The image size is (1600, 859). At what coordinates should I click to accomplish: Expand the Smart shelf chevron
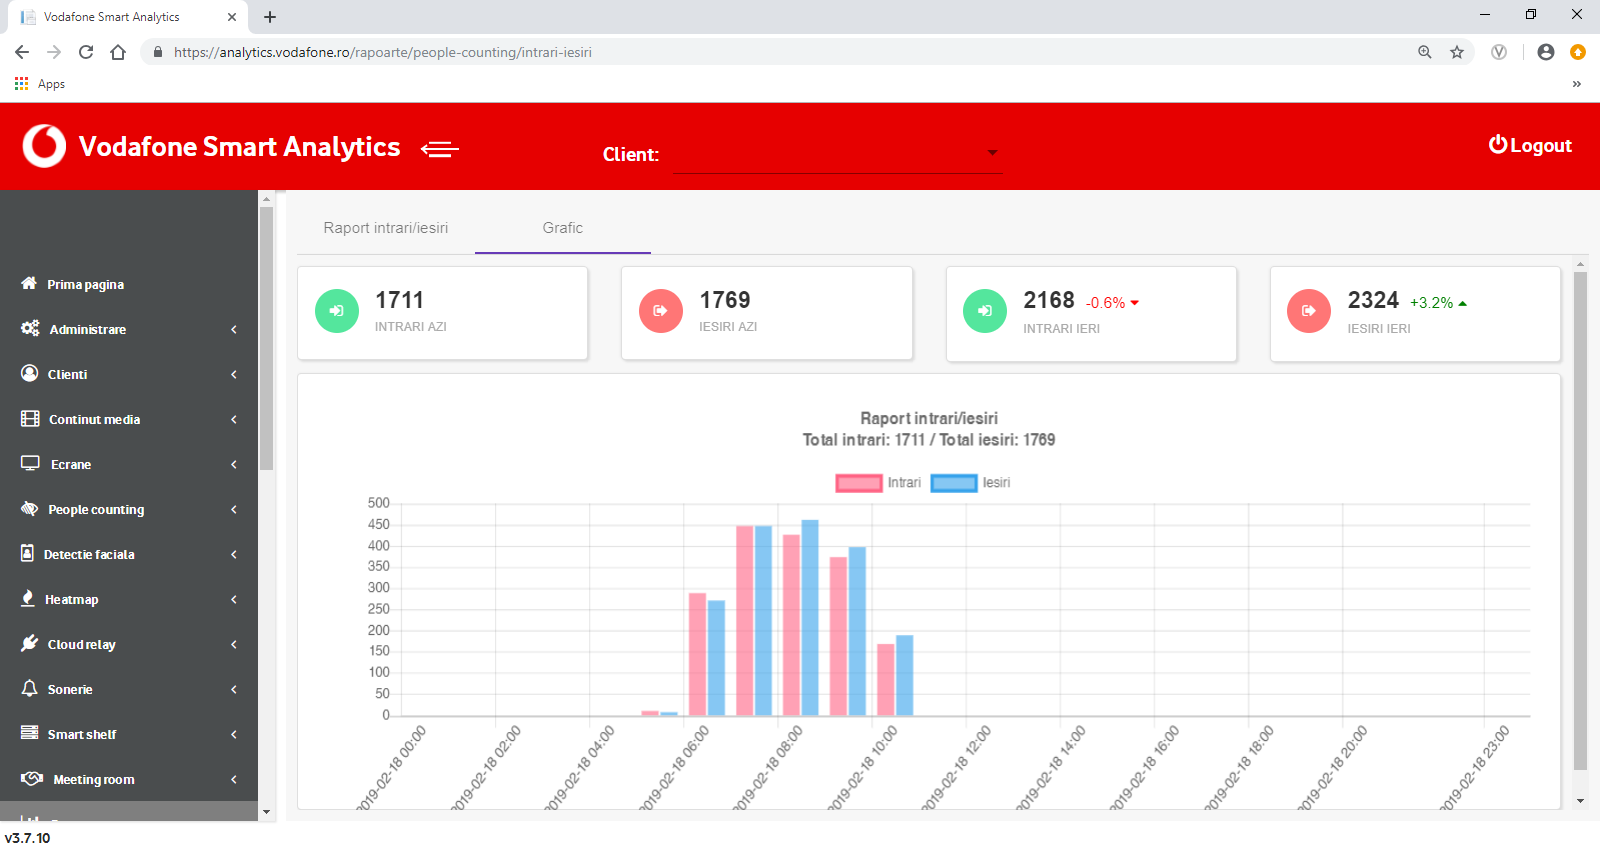click(234, 734)
